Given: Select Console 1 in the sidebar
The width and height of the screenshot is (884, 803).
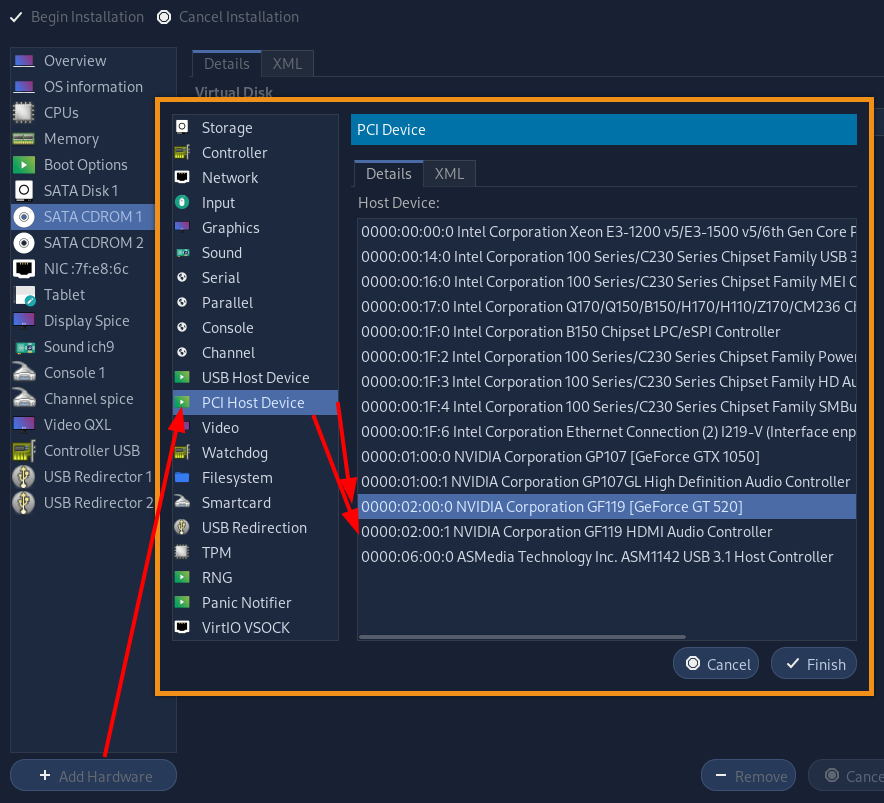Looking at the screenshot, I should pyautogui.click(x=82, y=372).
